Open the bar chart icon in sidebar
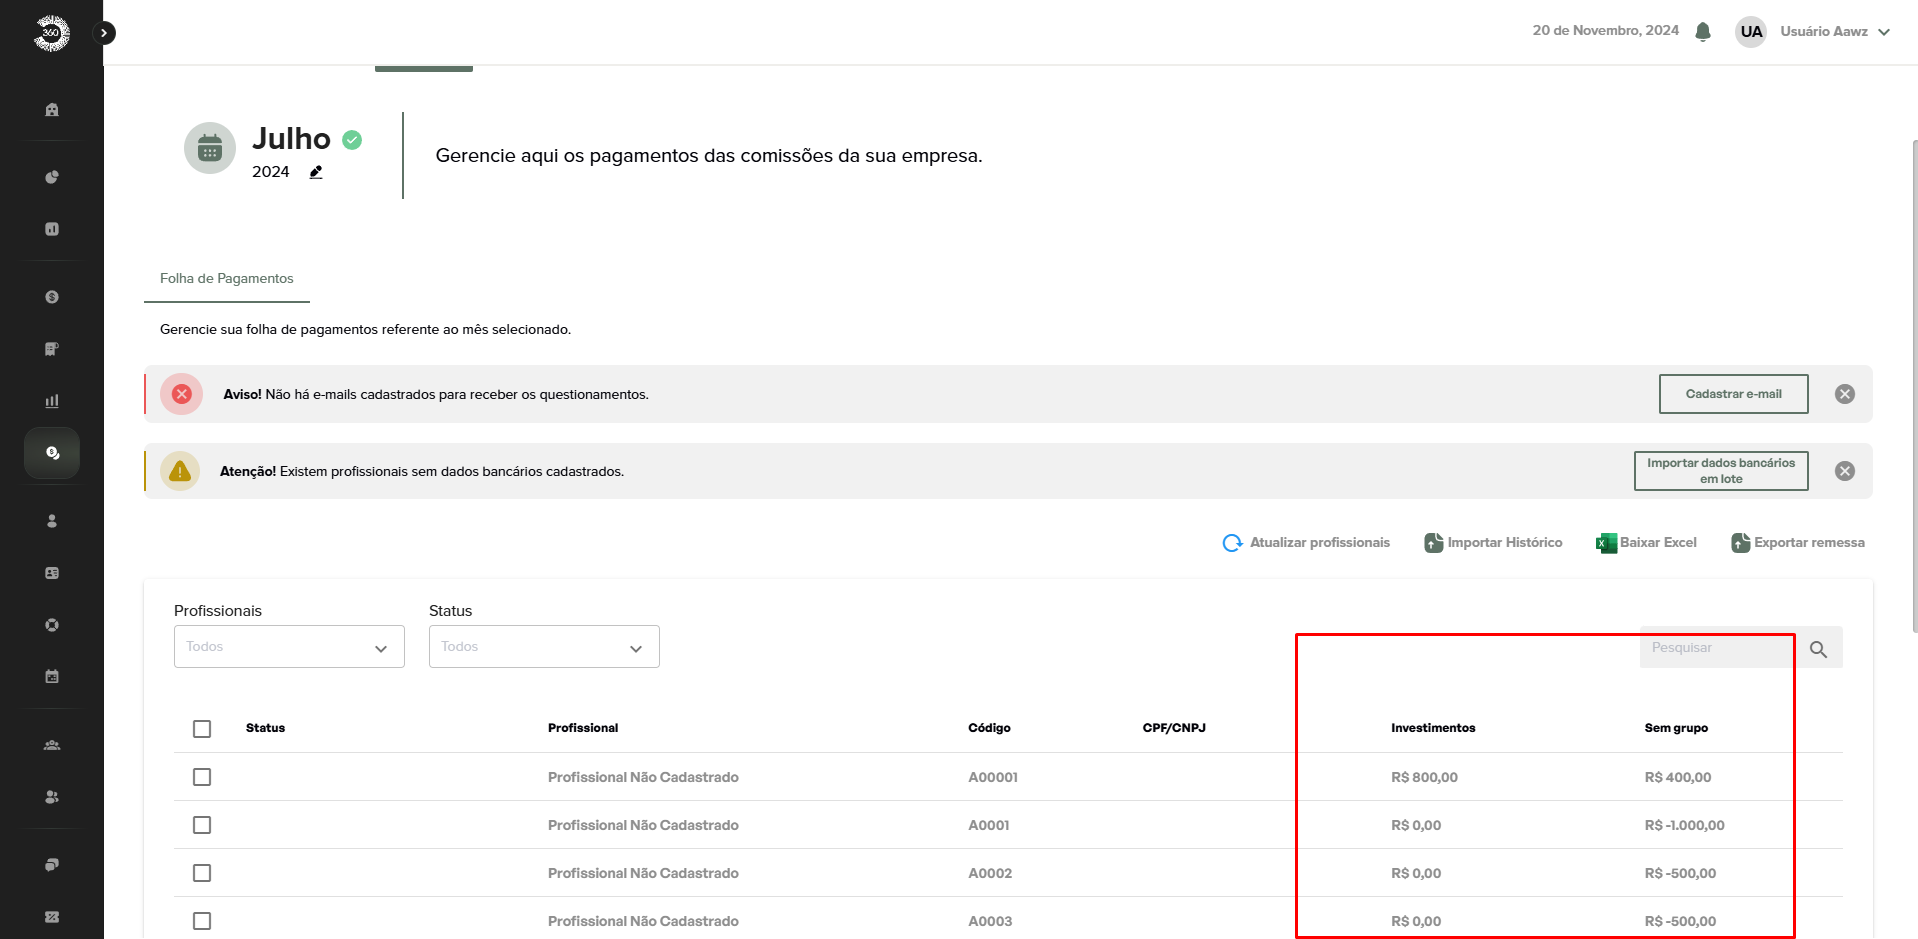Image resolution: width=1918 pixels, height=939 pixels. tap(52, 401)
